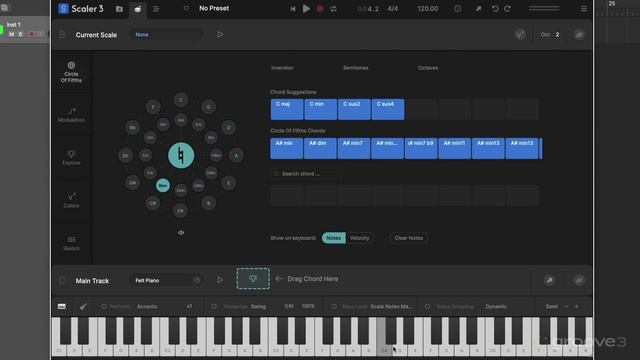Start playback with Play button
The width and height of the screenshot is (640, 360).
[306, 9]
